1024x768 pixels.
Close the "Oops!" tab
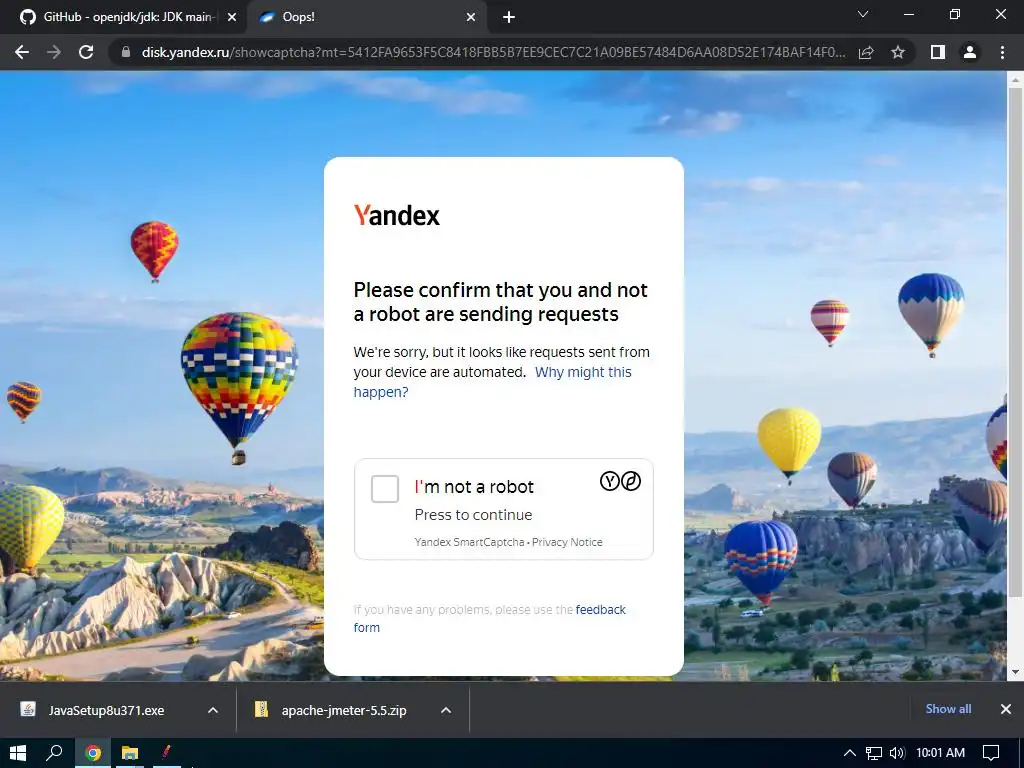[471, 18]
